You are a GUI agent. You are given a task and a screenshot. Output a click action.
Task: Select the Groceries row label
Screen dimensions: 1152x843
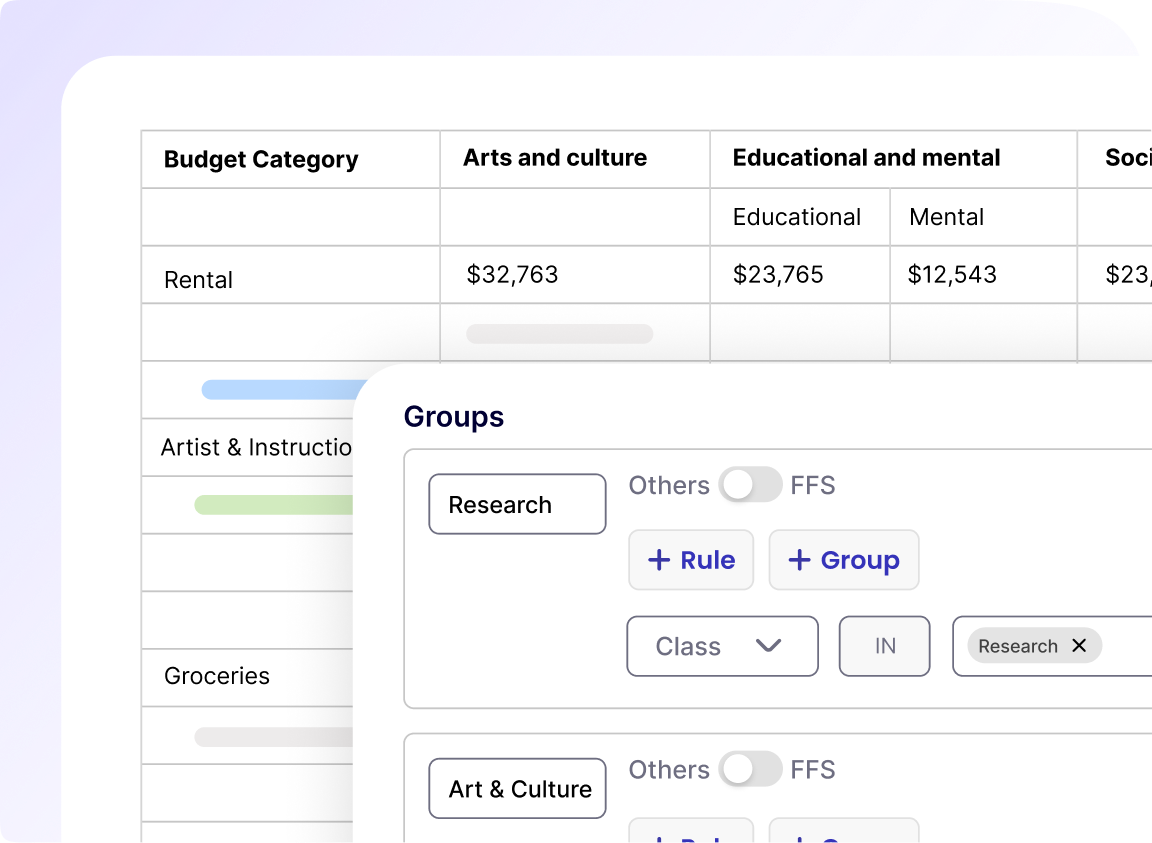[217, 675]
